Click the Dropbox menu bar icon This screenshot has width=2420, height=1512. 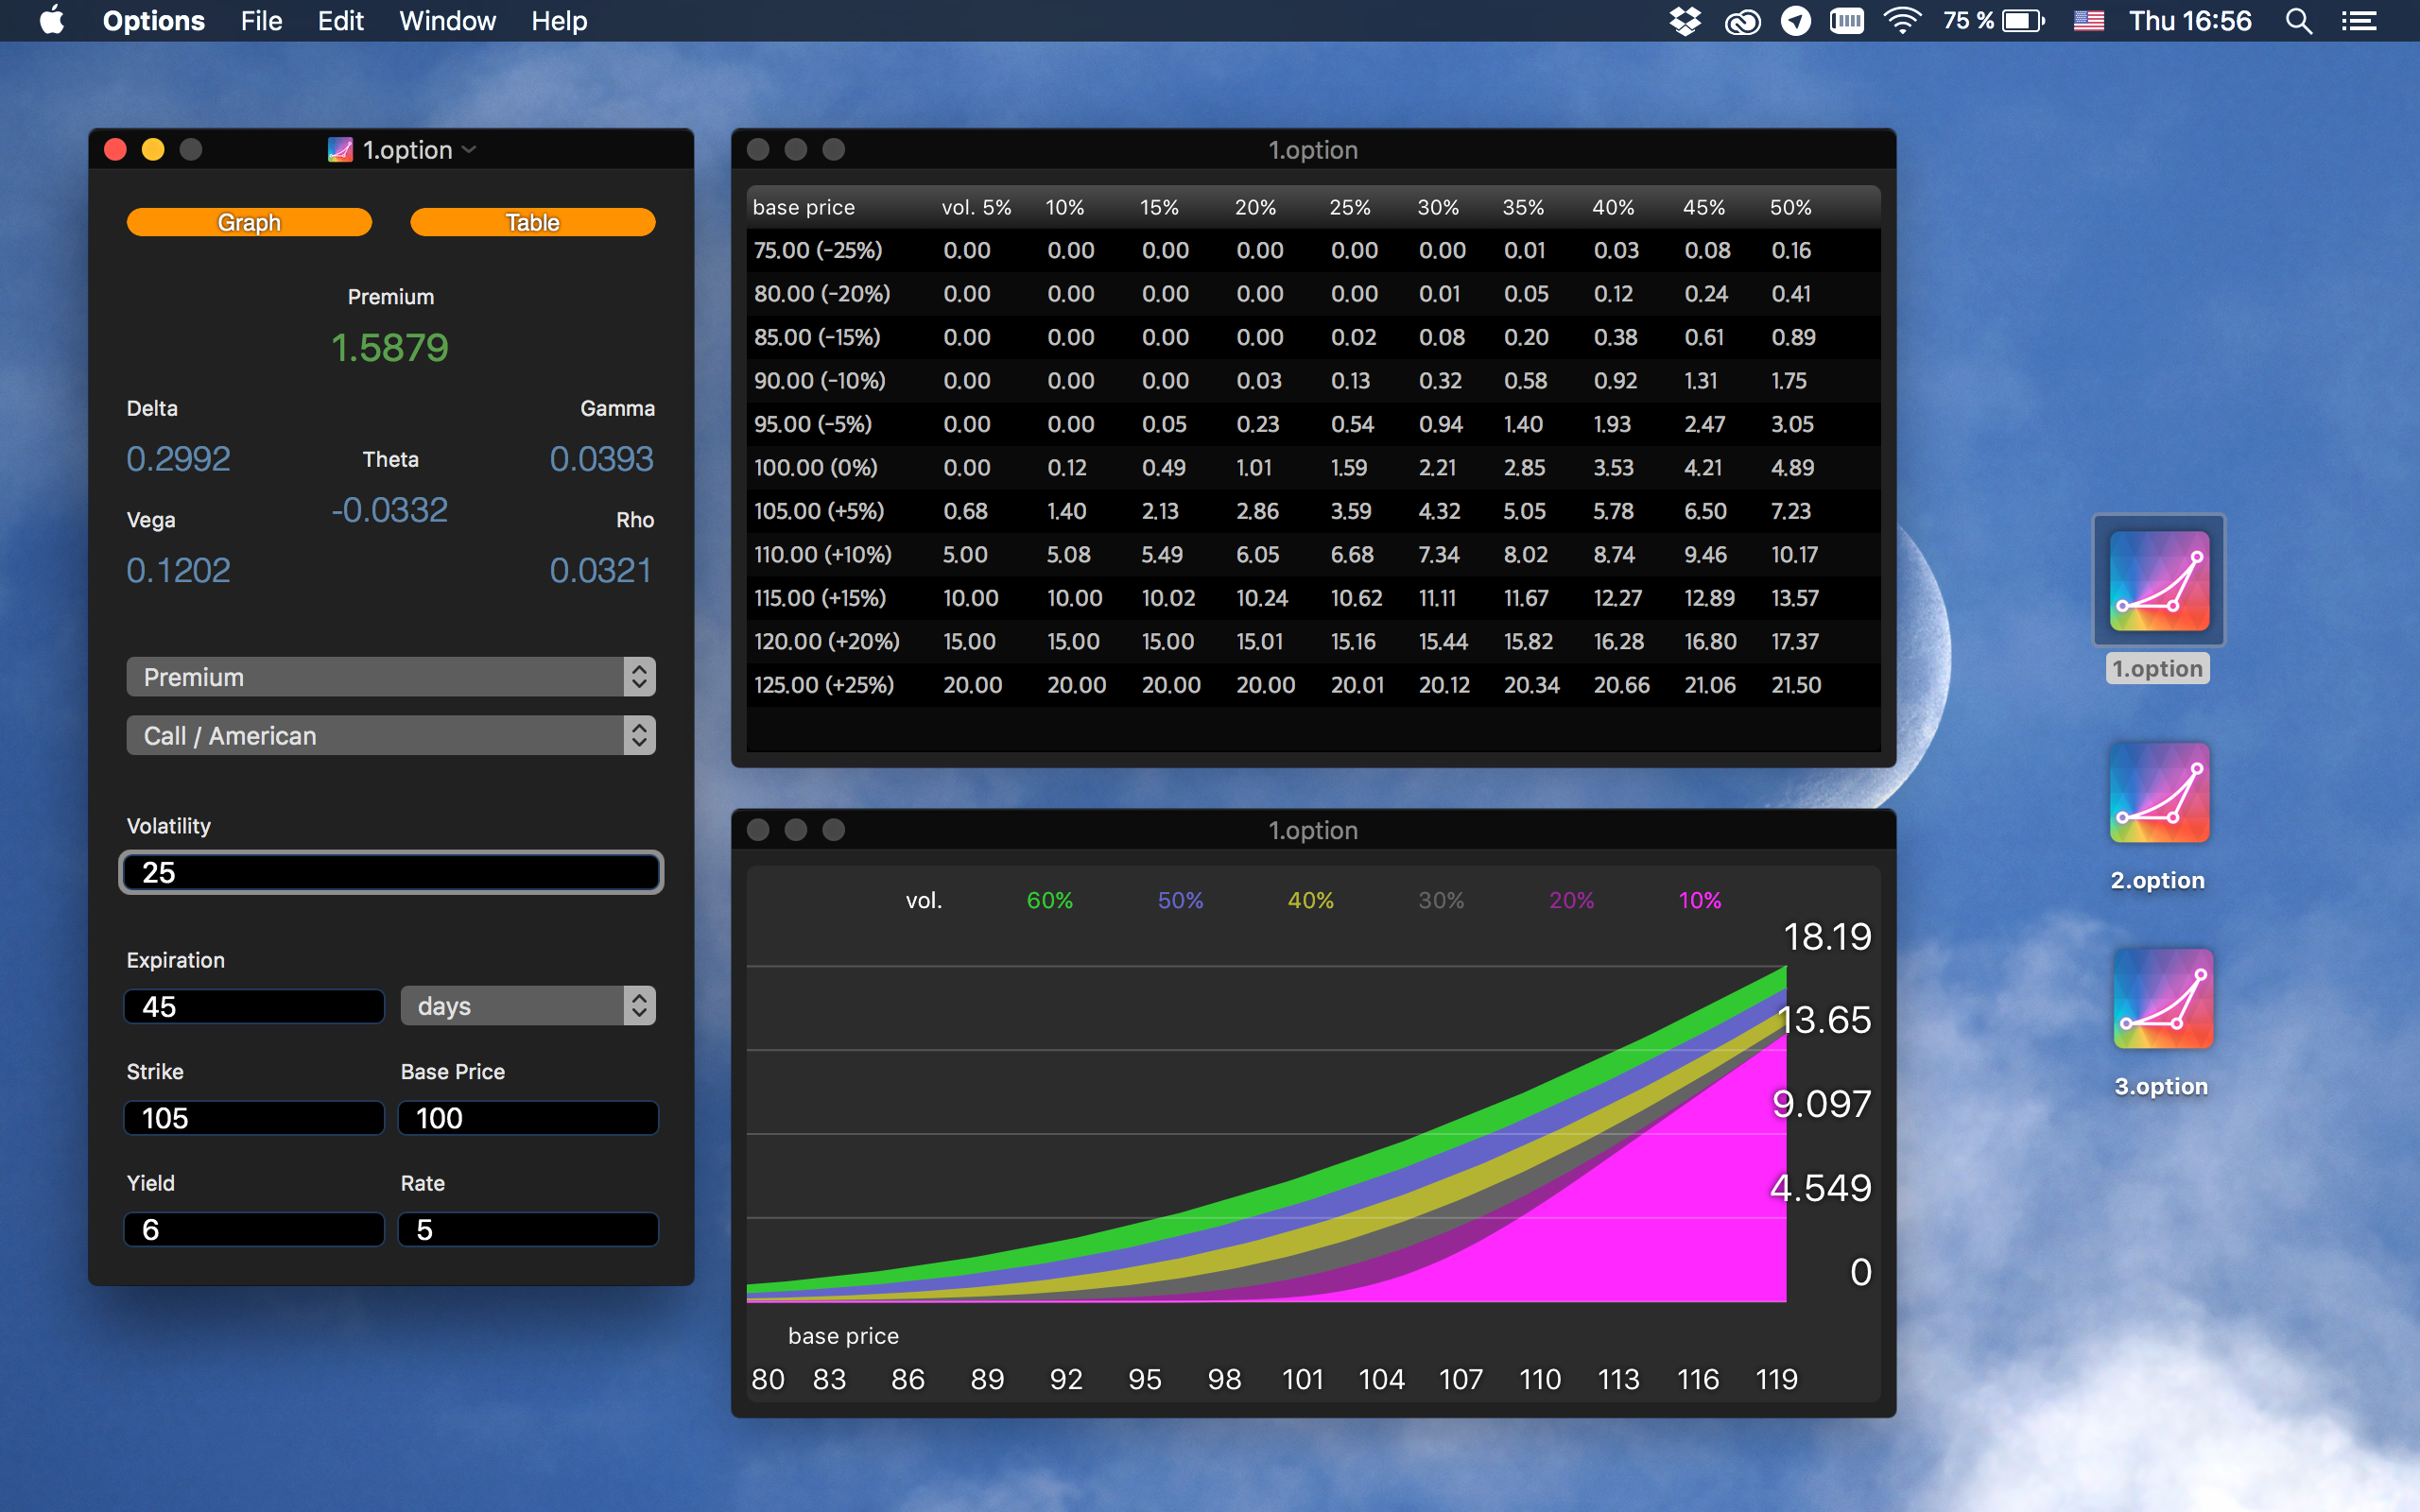click(1685, 21)
